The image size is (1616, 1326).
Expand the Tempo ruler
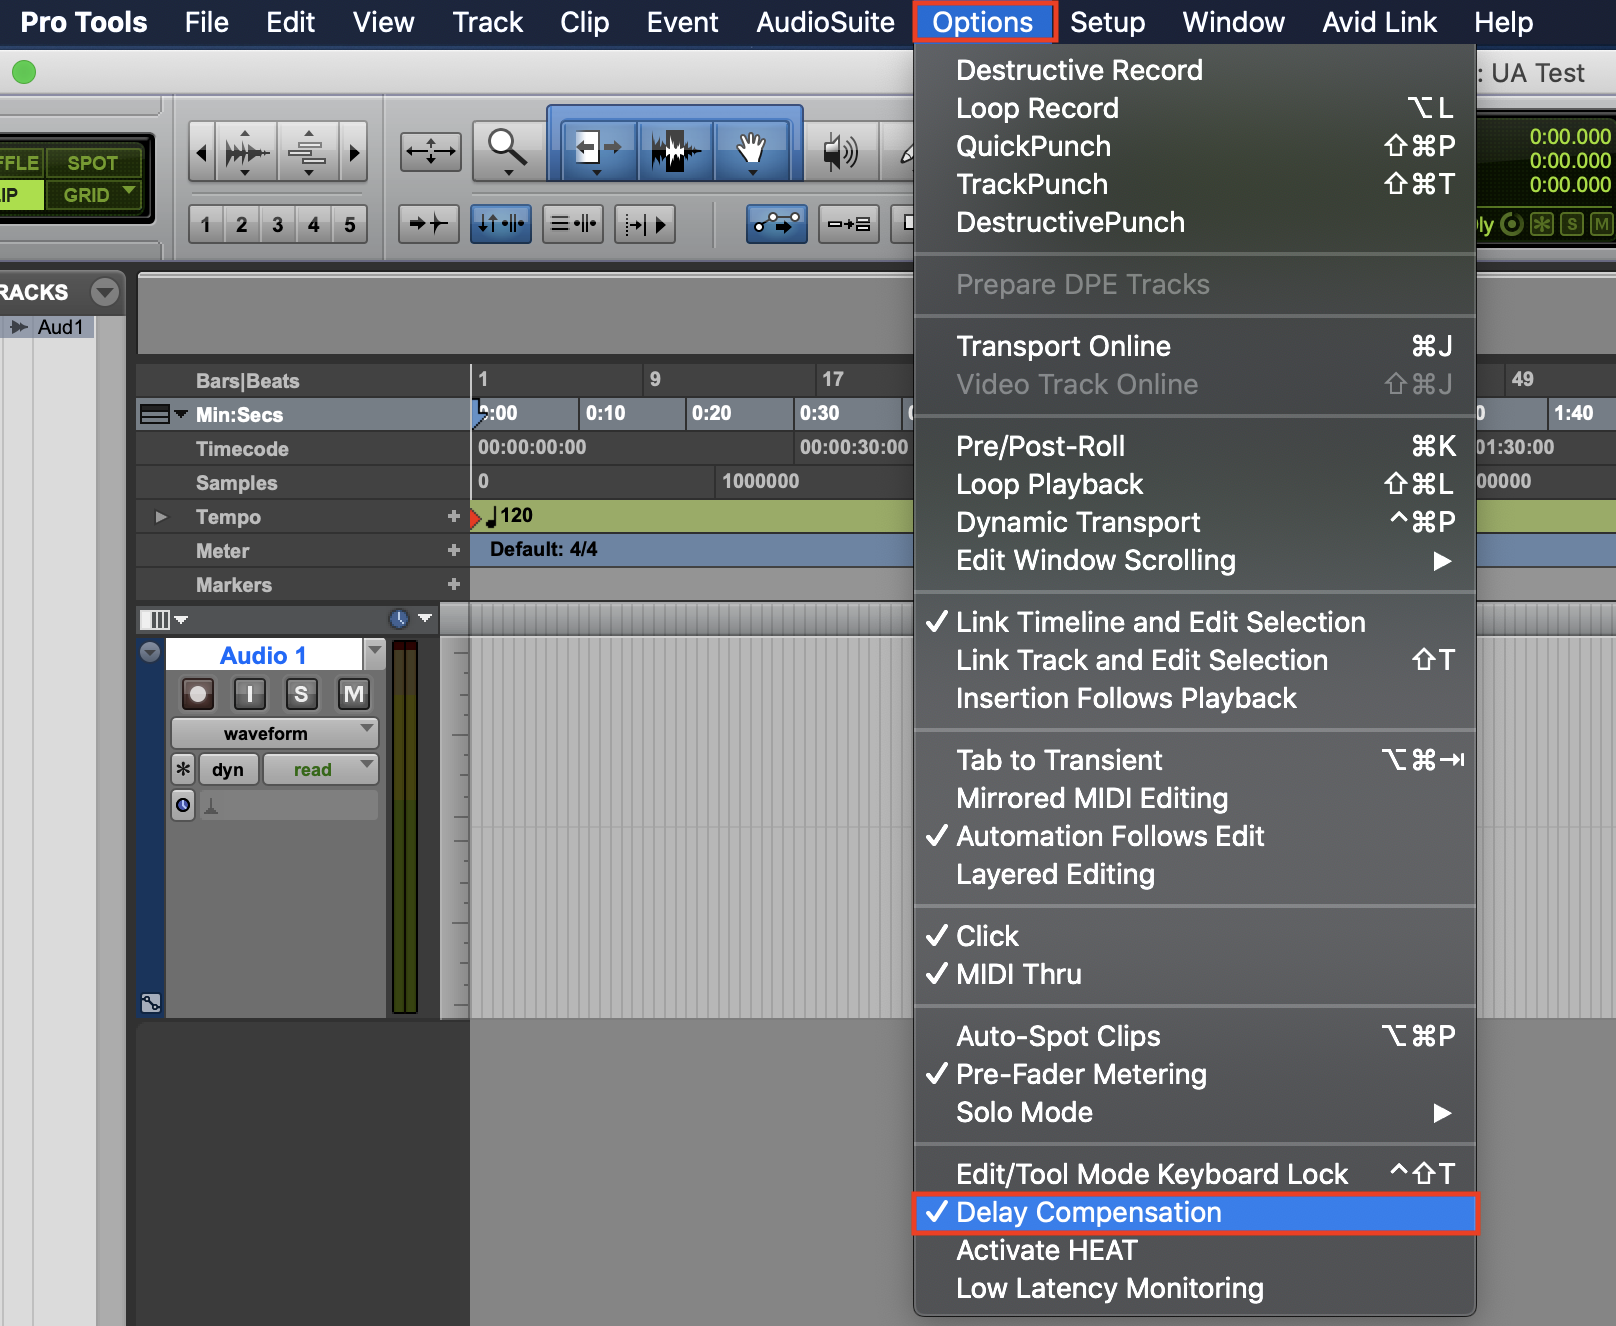click(160, 517)
